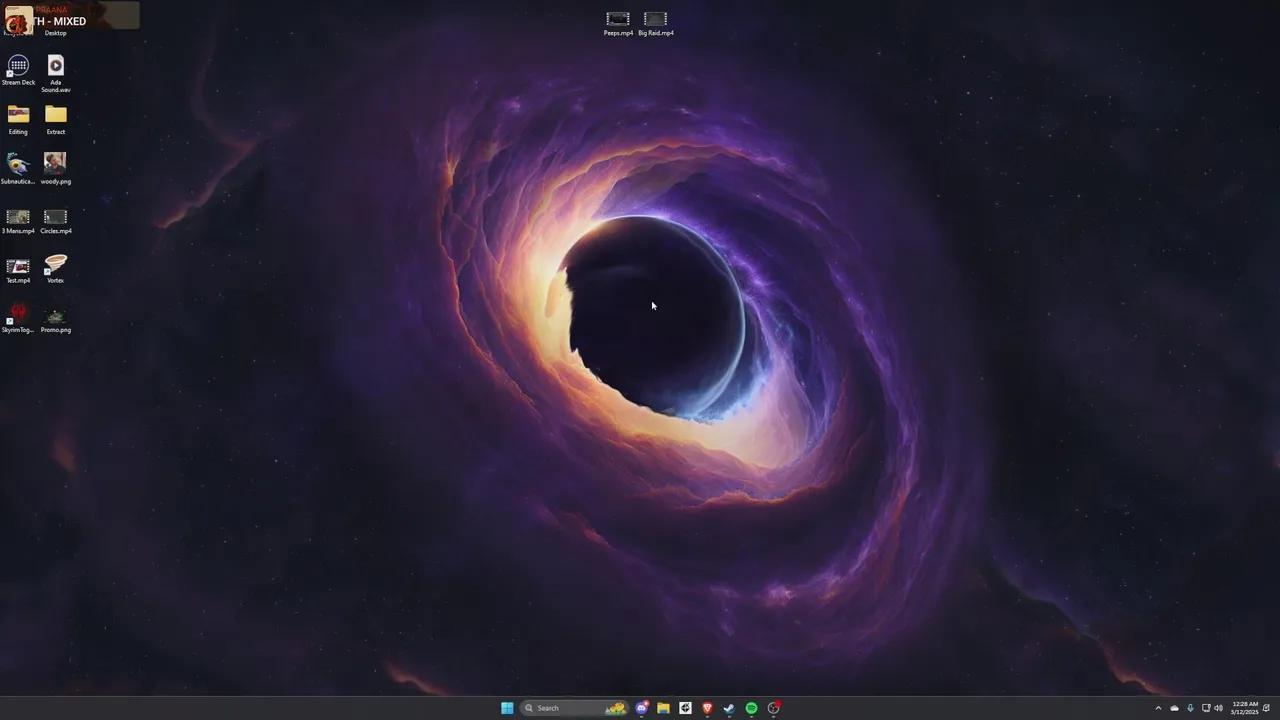Select the Vortex mod manager shortcut
This screenshot has height=720, width=1280.
[56, 264]
